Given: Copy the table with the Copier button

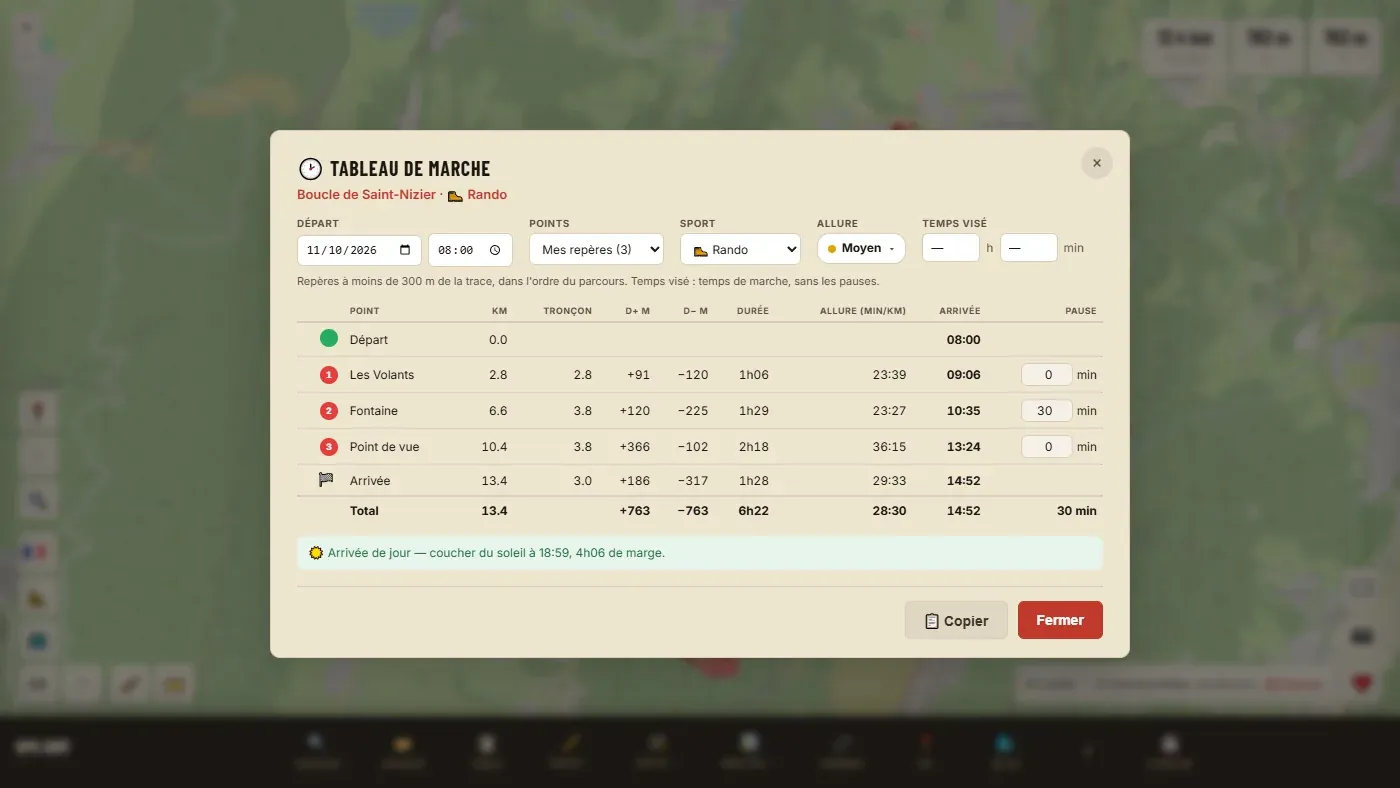Looking at the screenshot, I should tap(956, 620).
